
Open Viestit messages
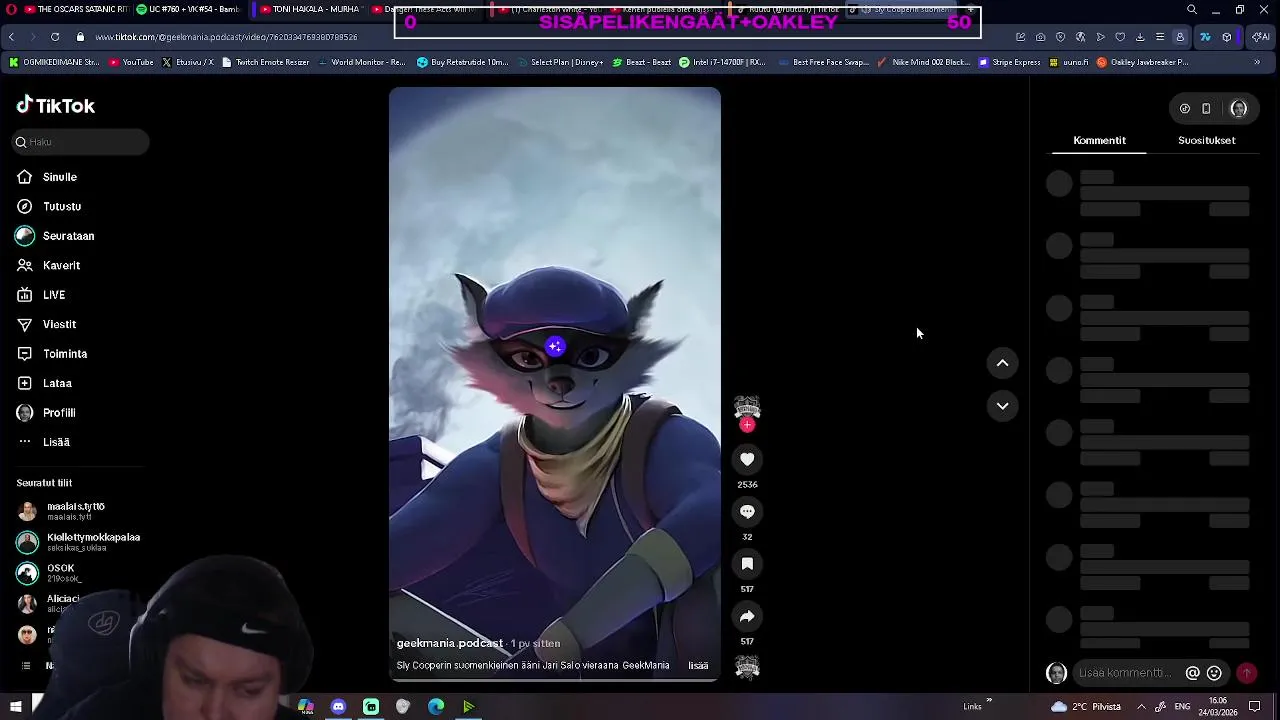pyautogui.click(x=46, y=324)
